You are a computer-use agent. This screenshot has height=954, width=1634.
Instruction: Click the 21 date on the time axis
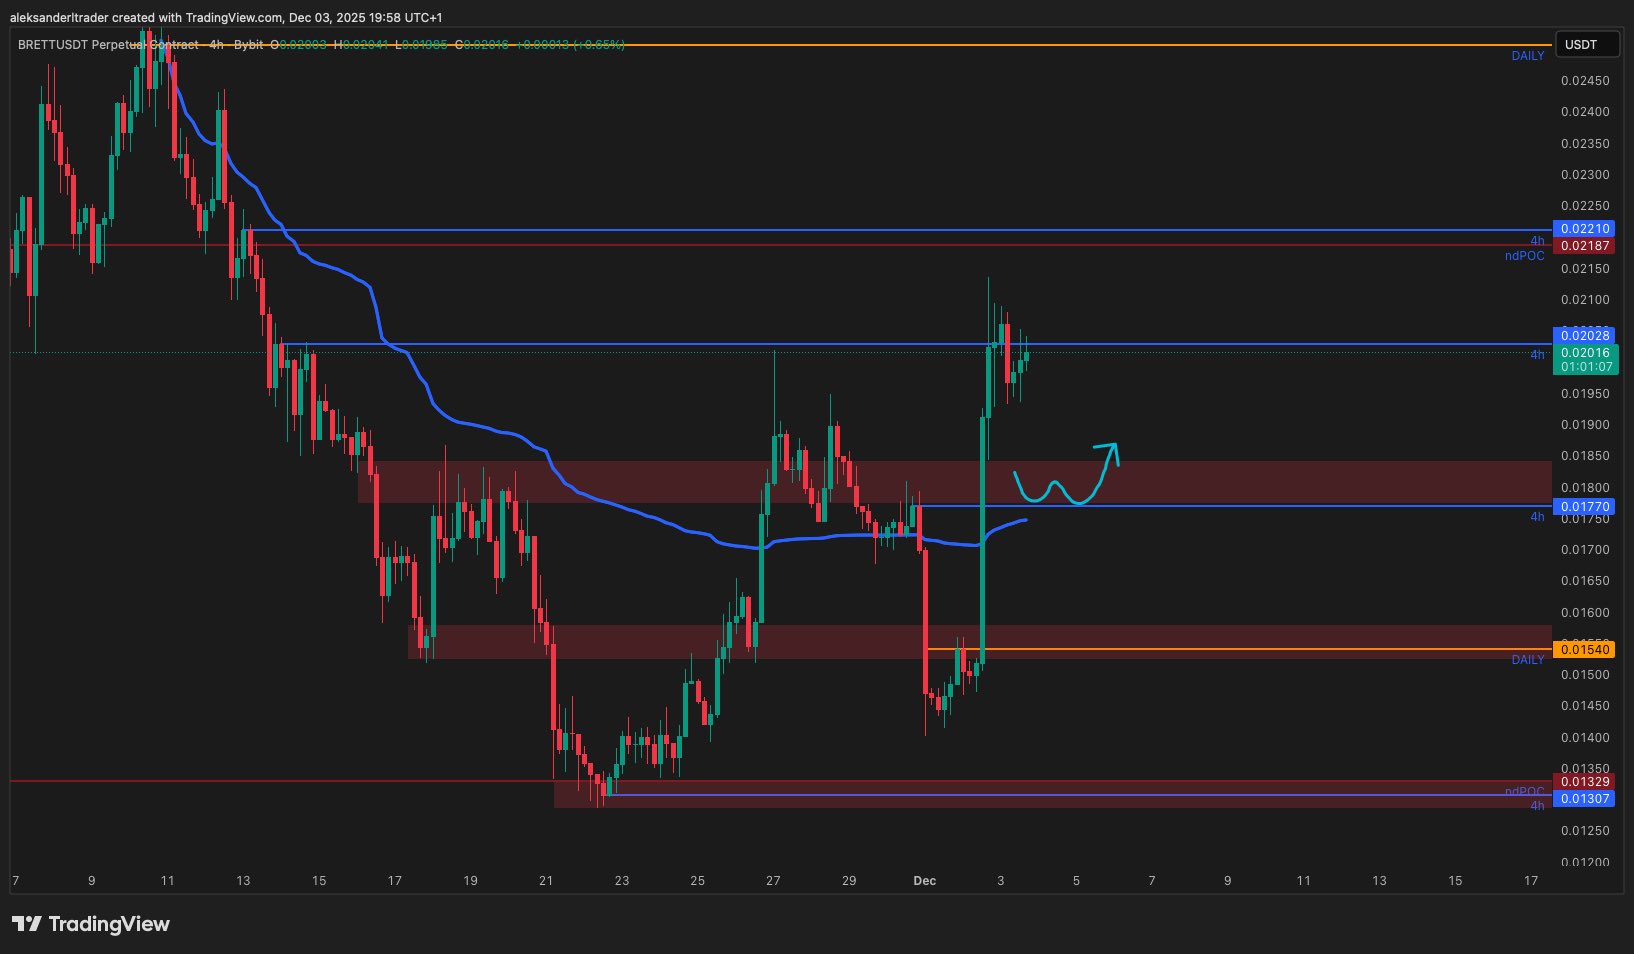tap(546, 881)
